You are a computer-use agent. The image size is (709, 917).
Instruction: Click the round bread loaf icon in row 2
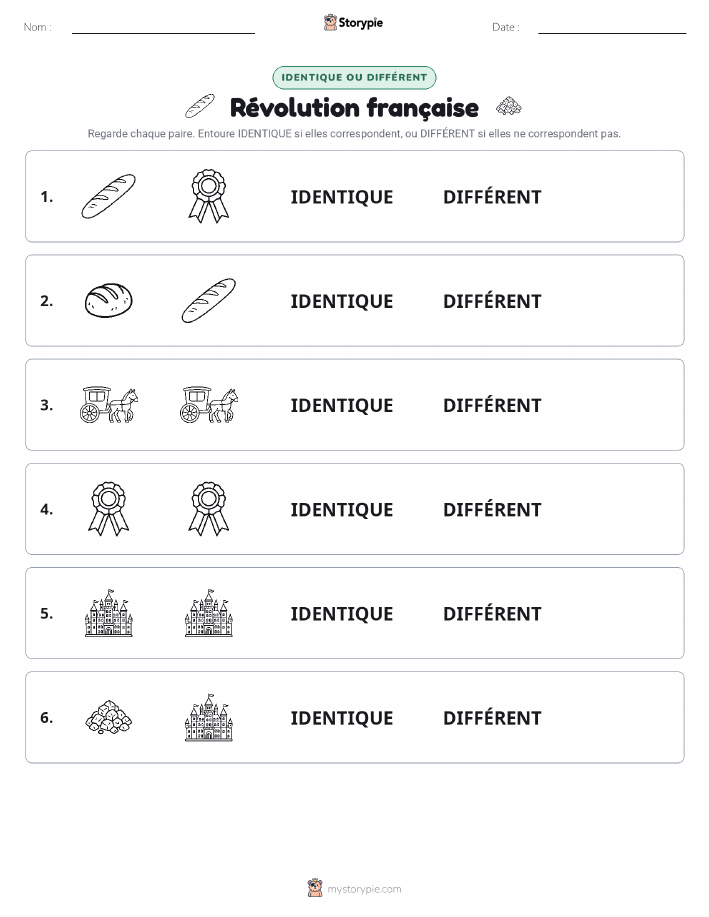click(109, 301)
